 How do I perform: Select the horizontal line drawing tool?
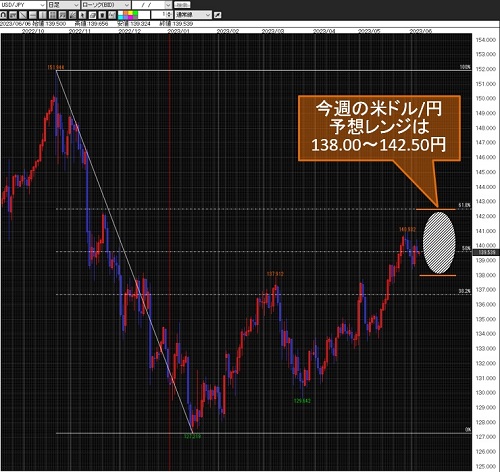[x=33, y=15]
